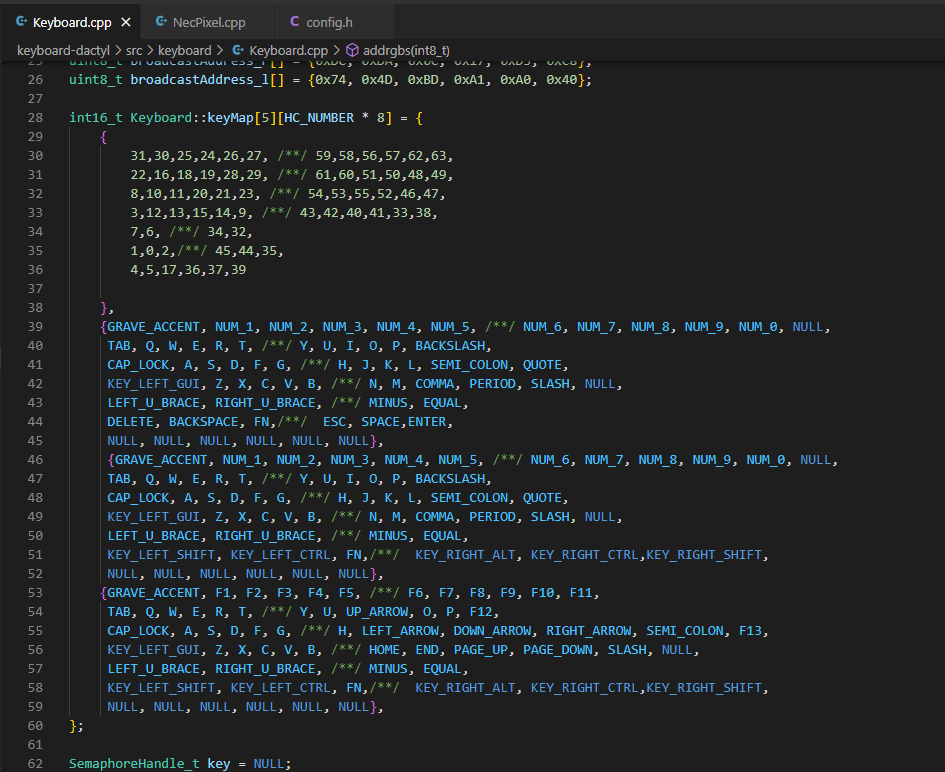Expand breadcrumb chevron after keyboard-dactyl

[118, 51]
